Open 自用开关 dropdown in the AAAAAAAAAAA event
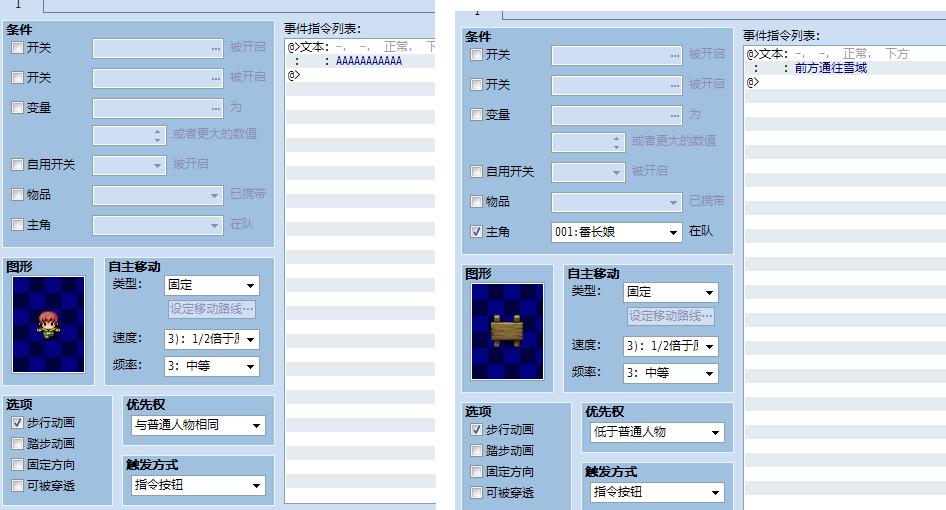Viewport: 946px width, 510px height. pyautogui.click(x=129, y=165)
